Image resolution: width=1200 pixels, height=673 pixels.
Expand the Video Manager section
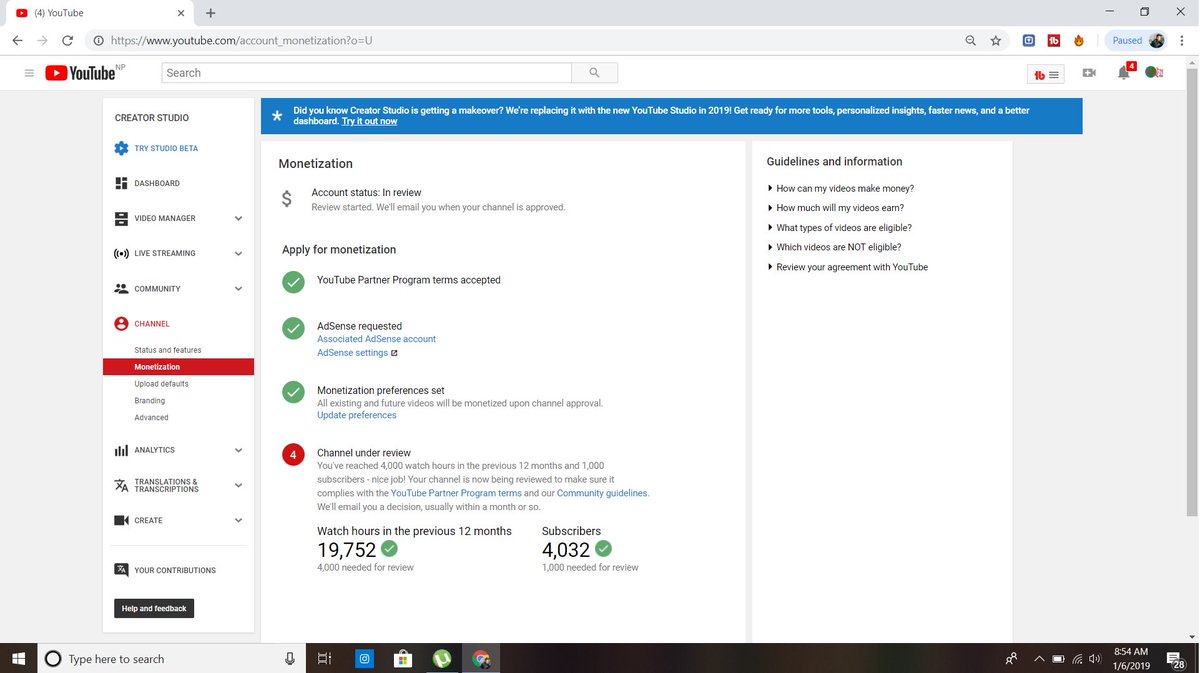click(238, 218)
